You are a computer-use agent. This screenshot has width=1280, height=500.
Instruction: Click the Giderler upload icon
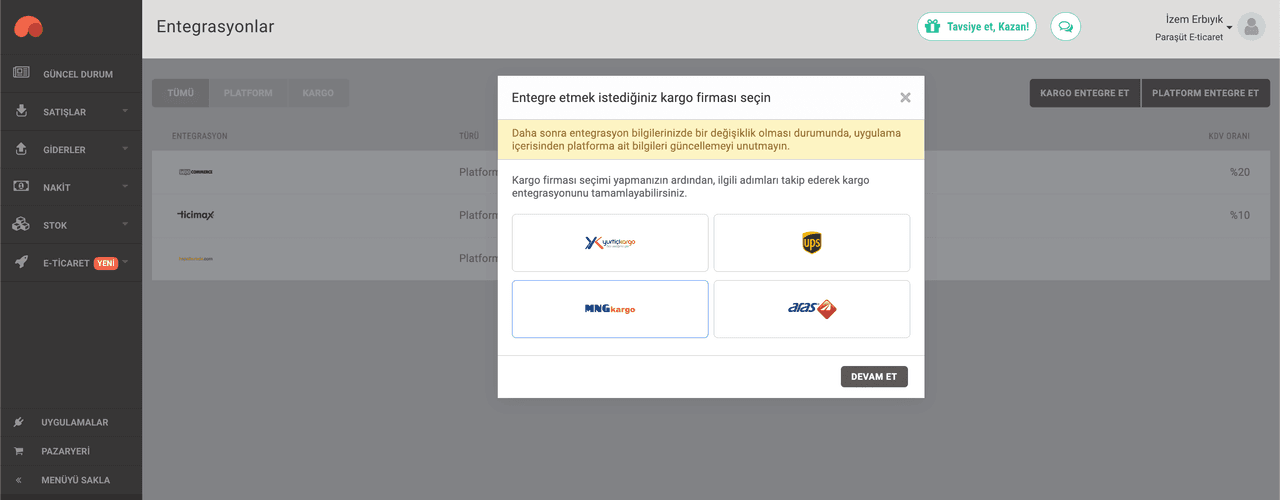pyautogui.click(x=21, y=149)
